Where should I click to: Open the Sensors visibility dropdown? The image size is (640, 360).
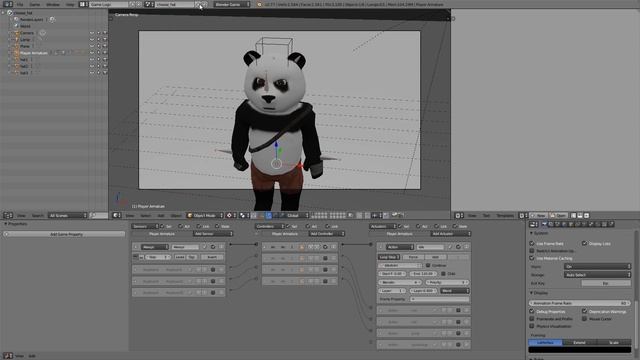pyautogui.click(x=144, y=226)
